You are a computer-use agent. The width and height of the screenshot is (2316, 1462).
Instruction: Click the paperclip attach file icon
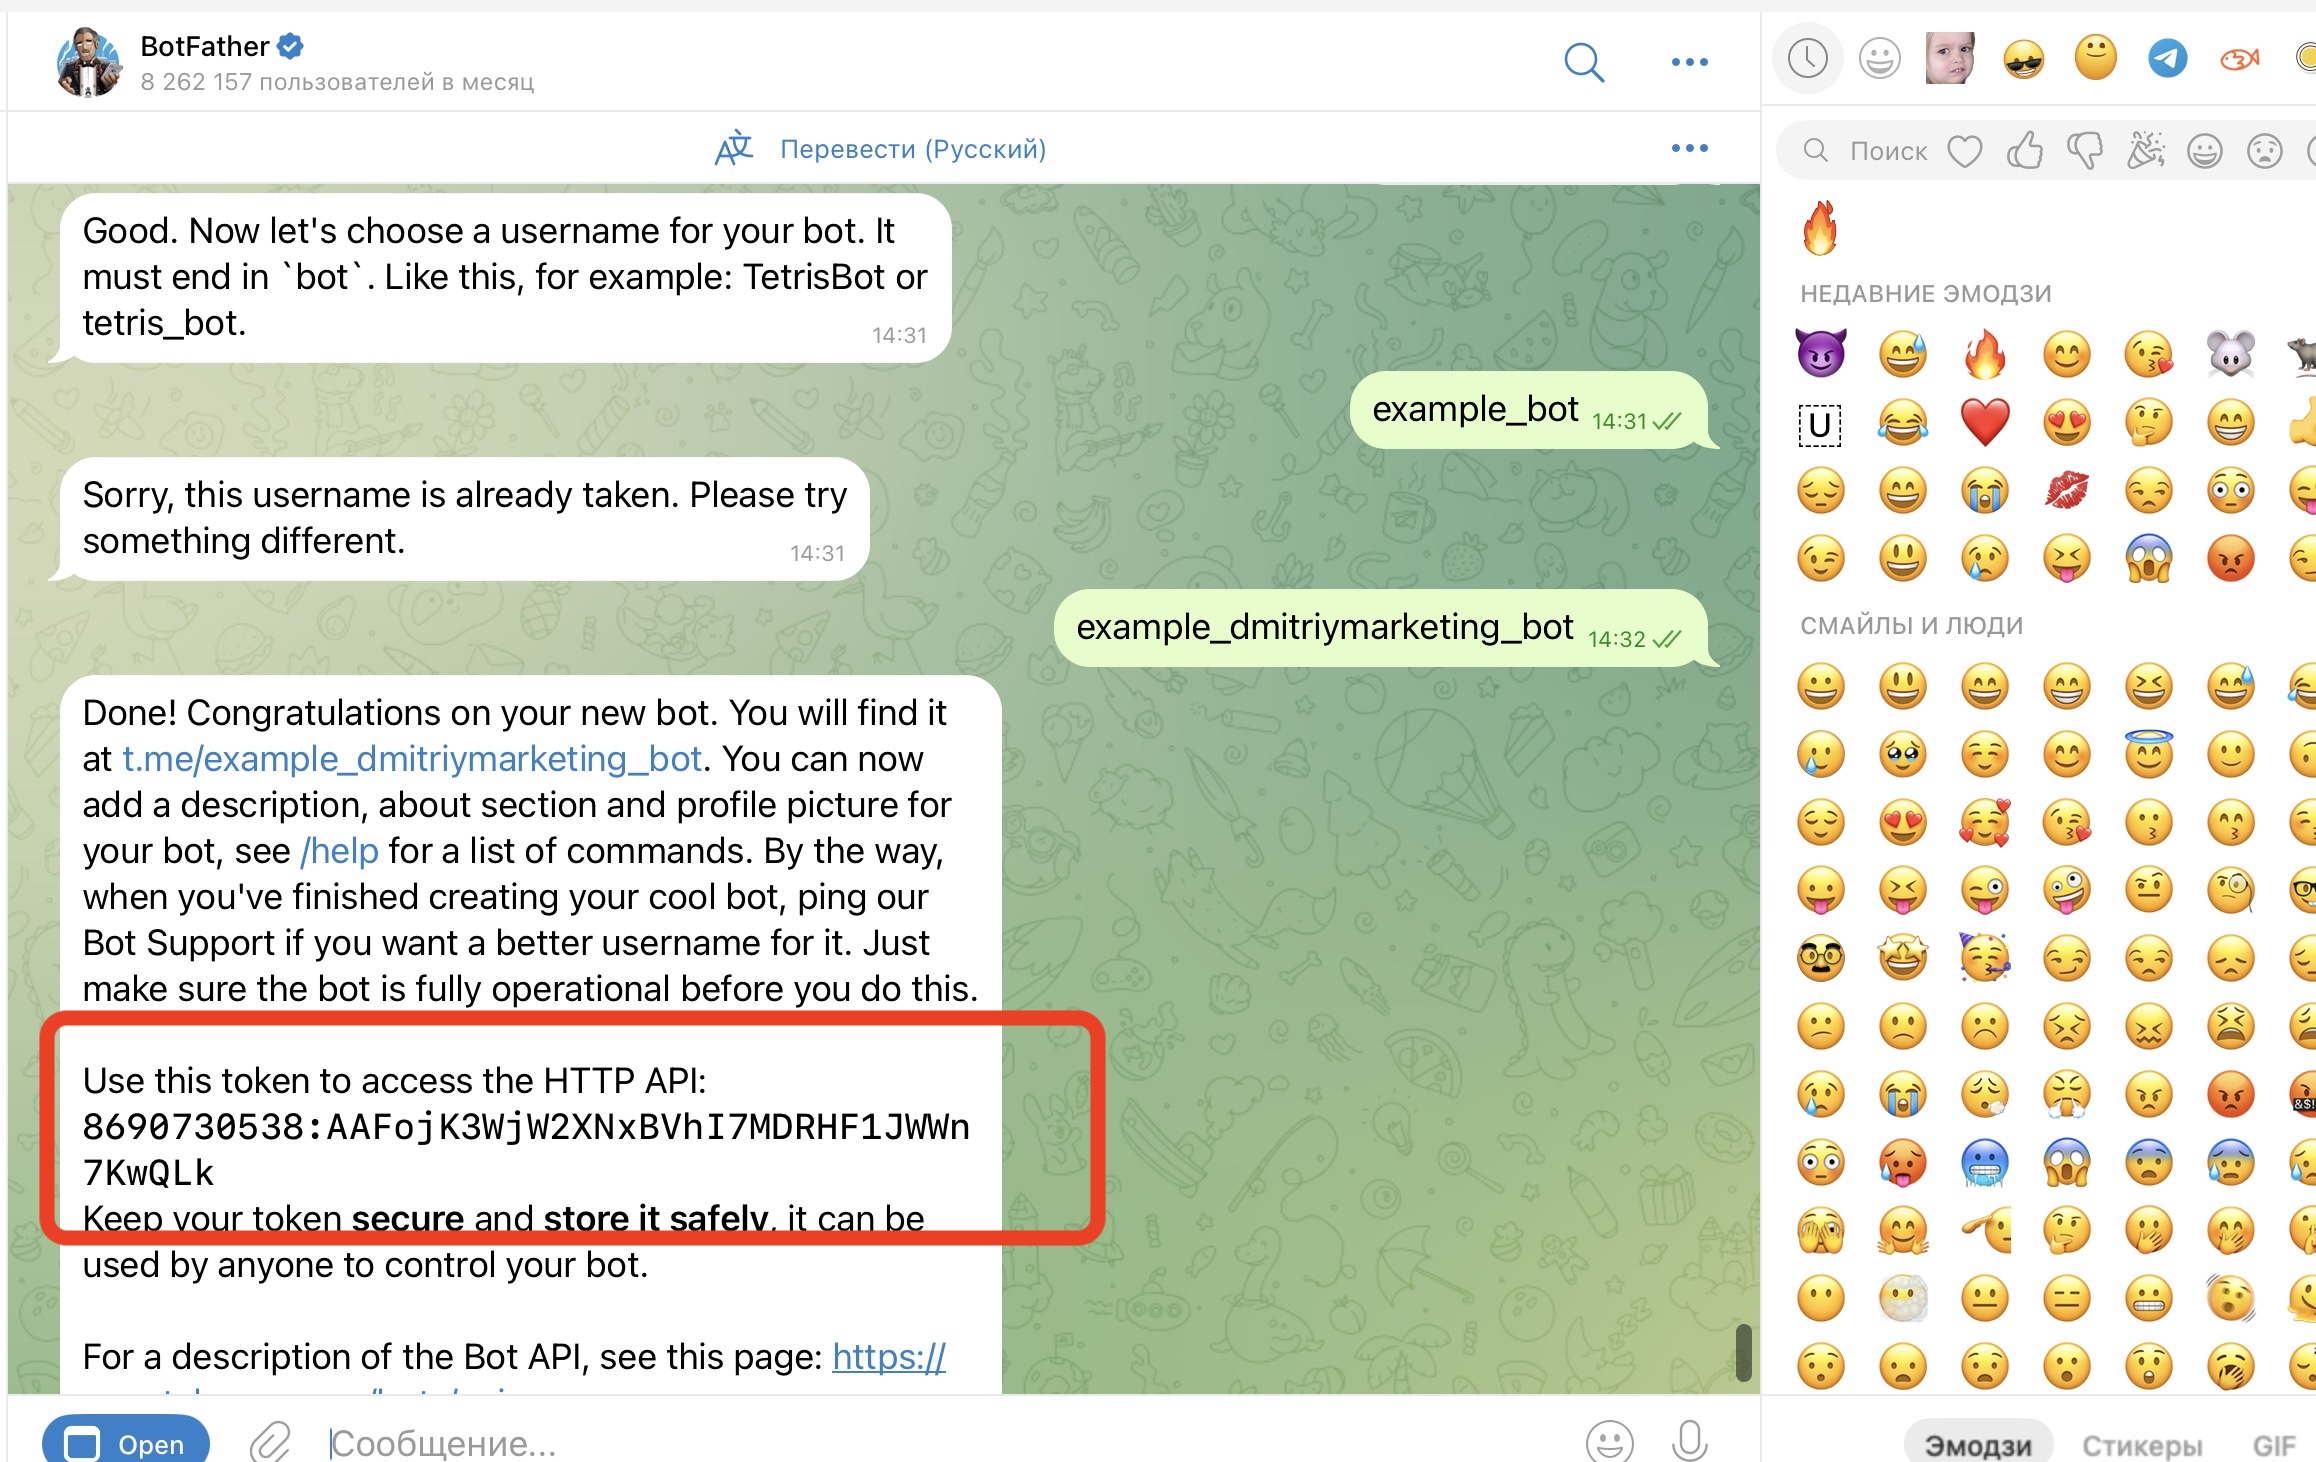point(270,1442)
